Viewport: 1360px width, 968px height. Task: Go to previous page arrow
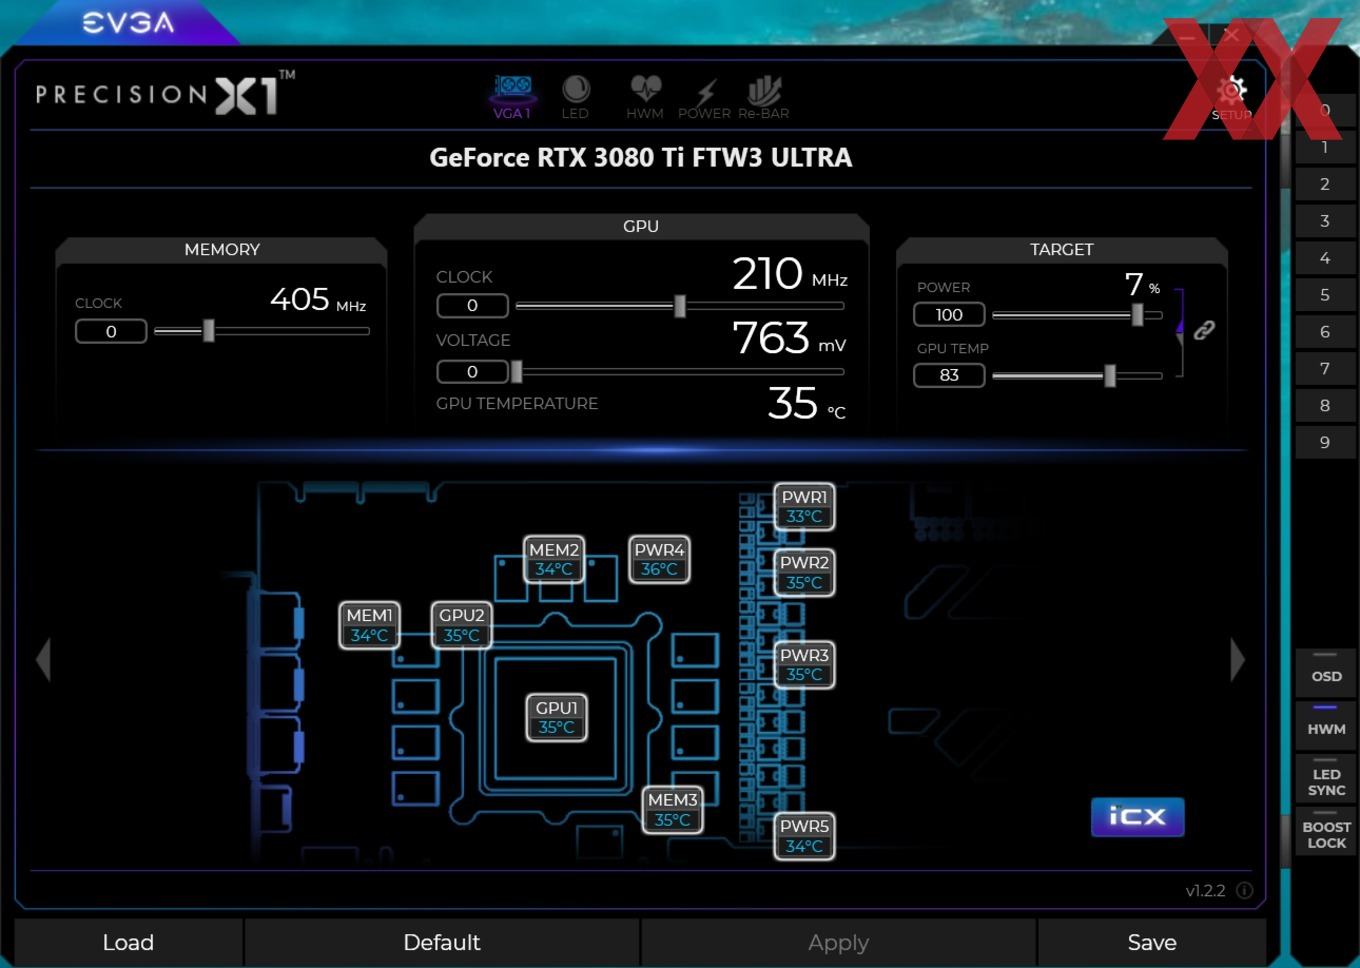[x=43, y=660]
